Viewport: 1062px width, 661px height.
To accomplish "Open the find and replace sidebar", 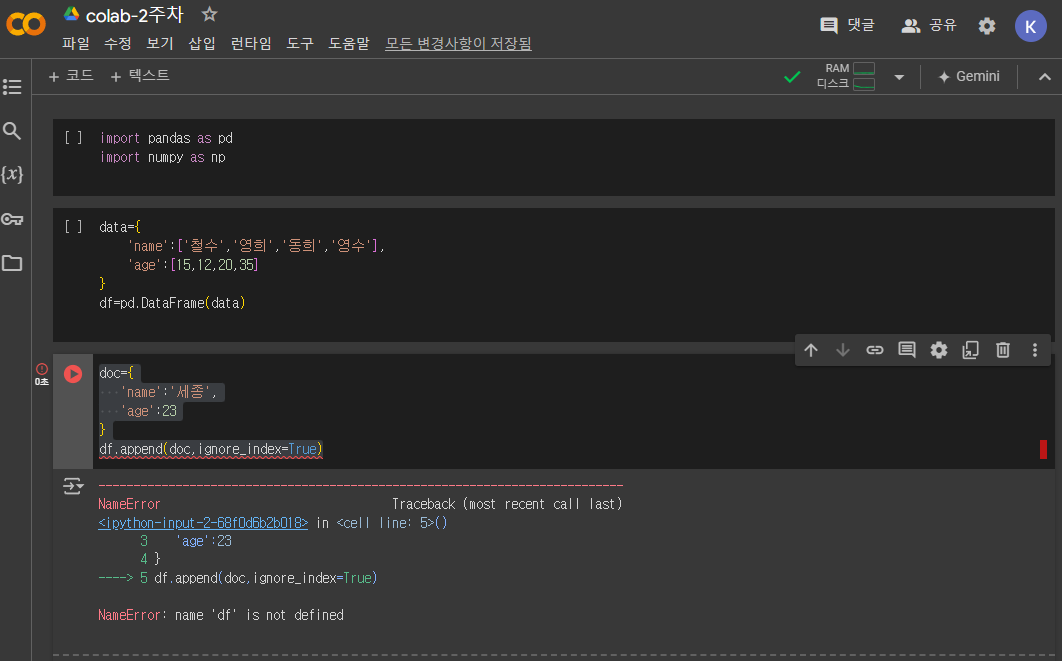I will click(x=12, y=131).
